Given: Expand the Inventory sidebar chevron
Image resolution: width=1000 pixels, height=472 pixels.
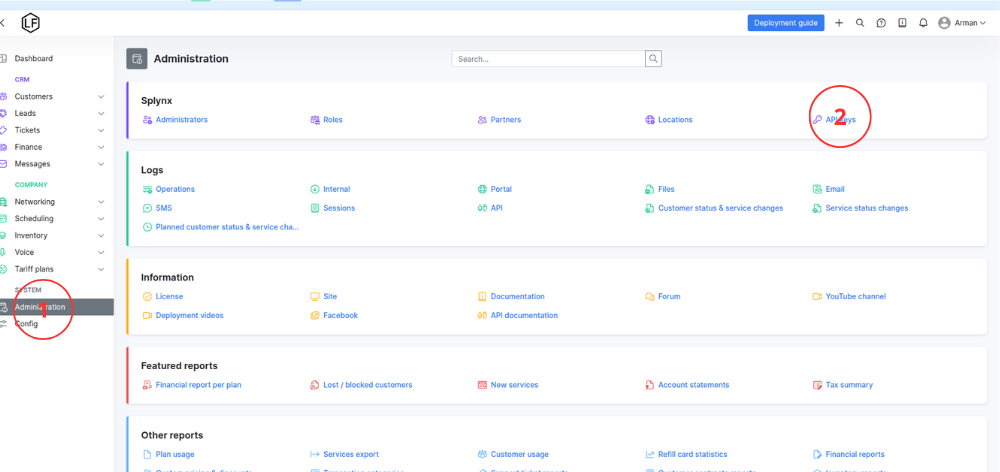Looking at the screenshot, I should point(101,235).
